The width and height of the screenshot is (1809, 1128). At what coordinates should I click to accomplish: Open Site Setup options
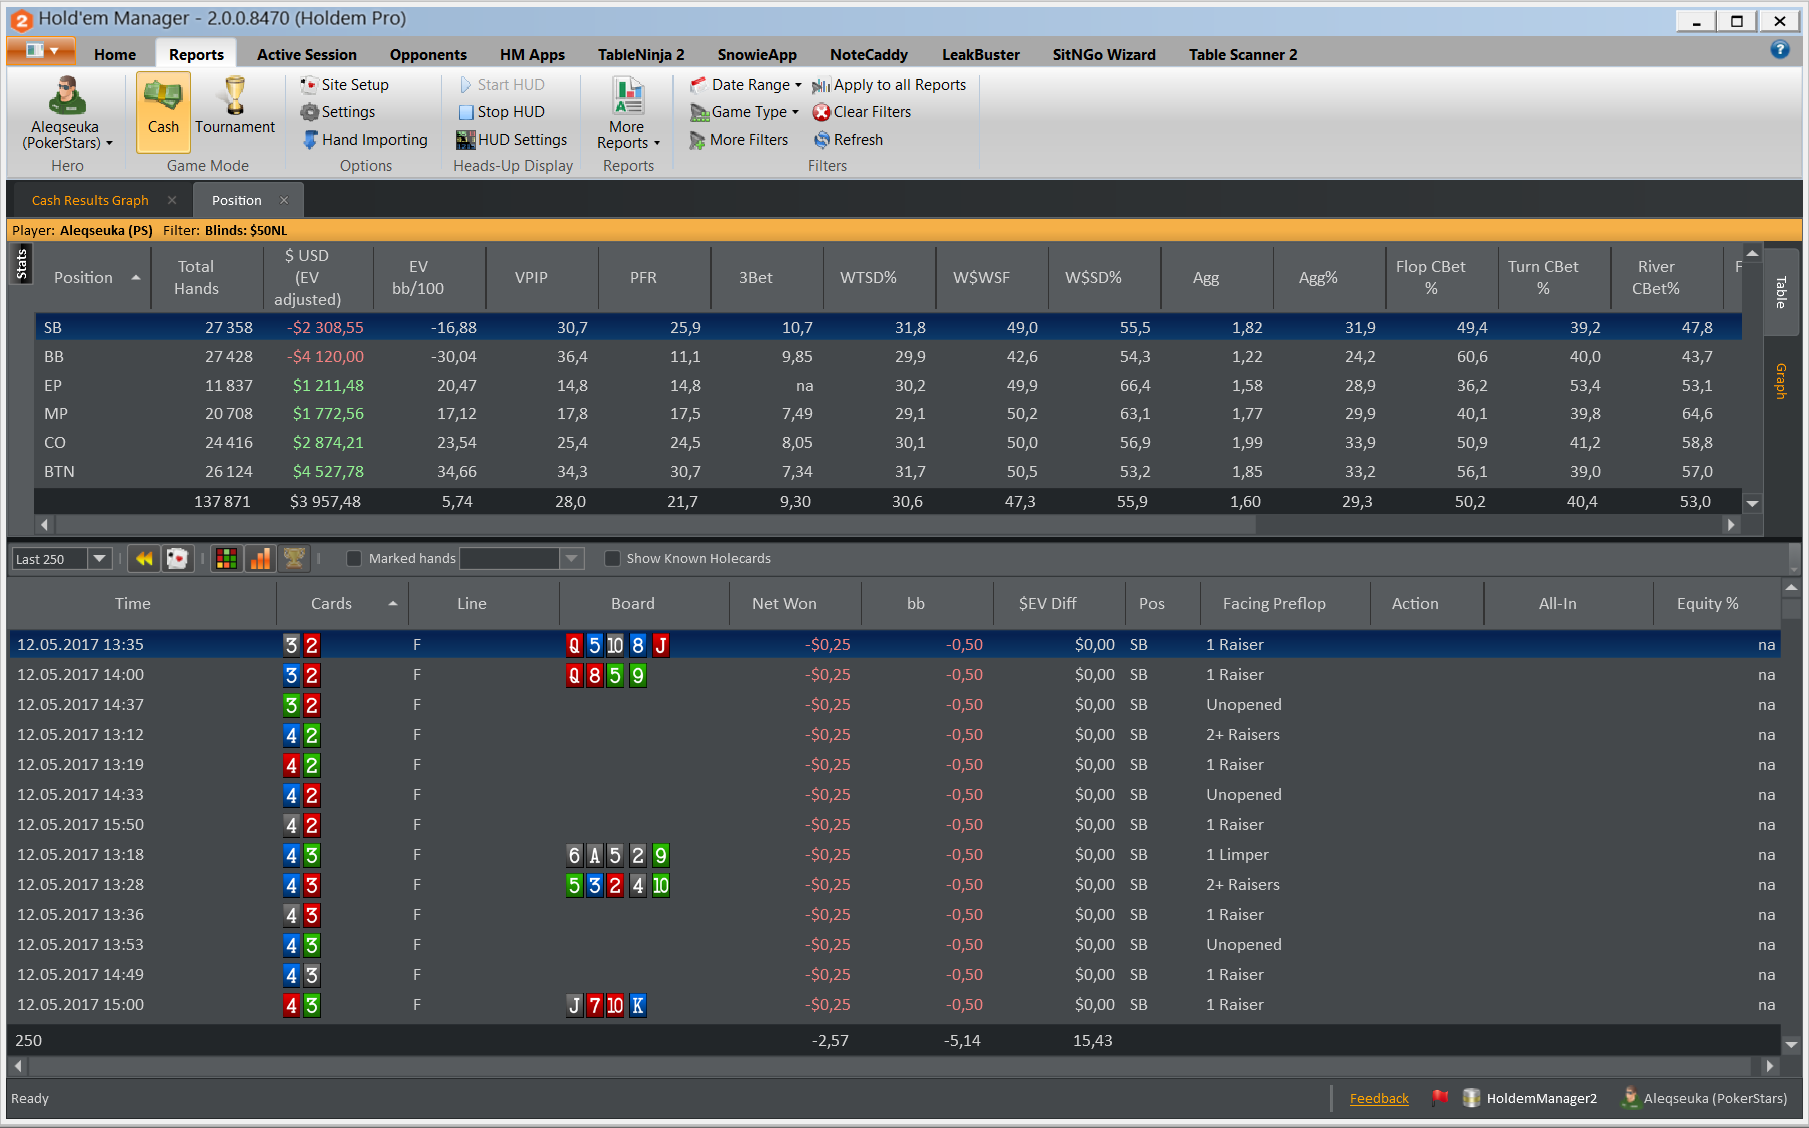click(x=344, y=85)
